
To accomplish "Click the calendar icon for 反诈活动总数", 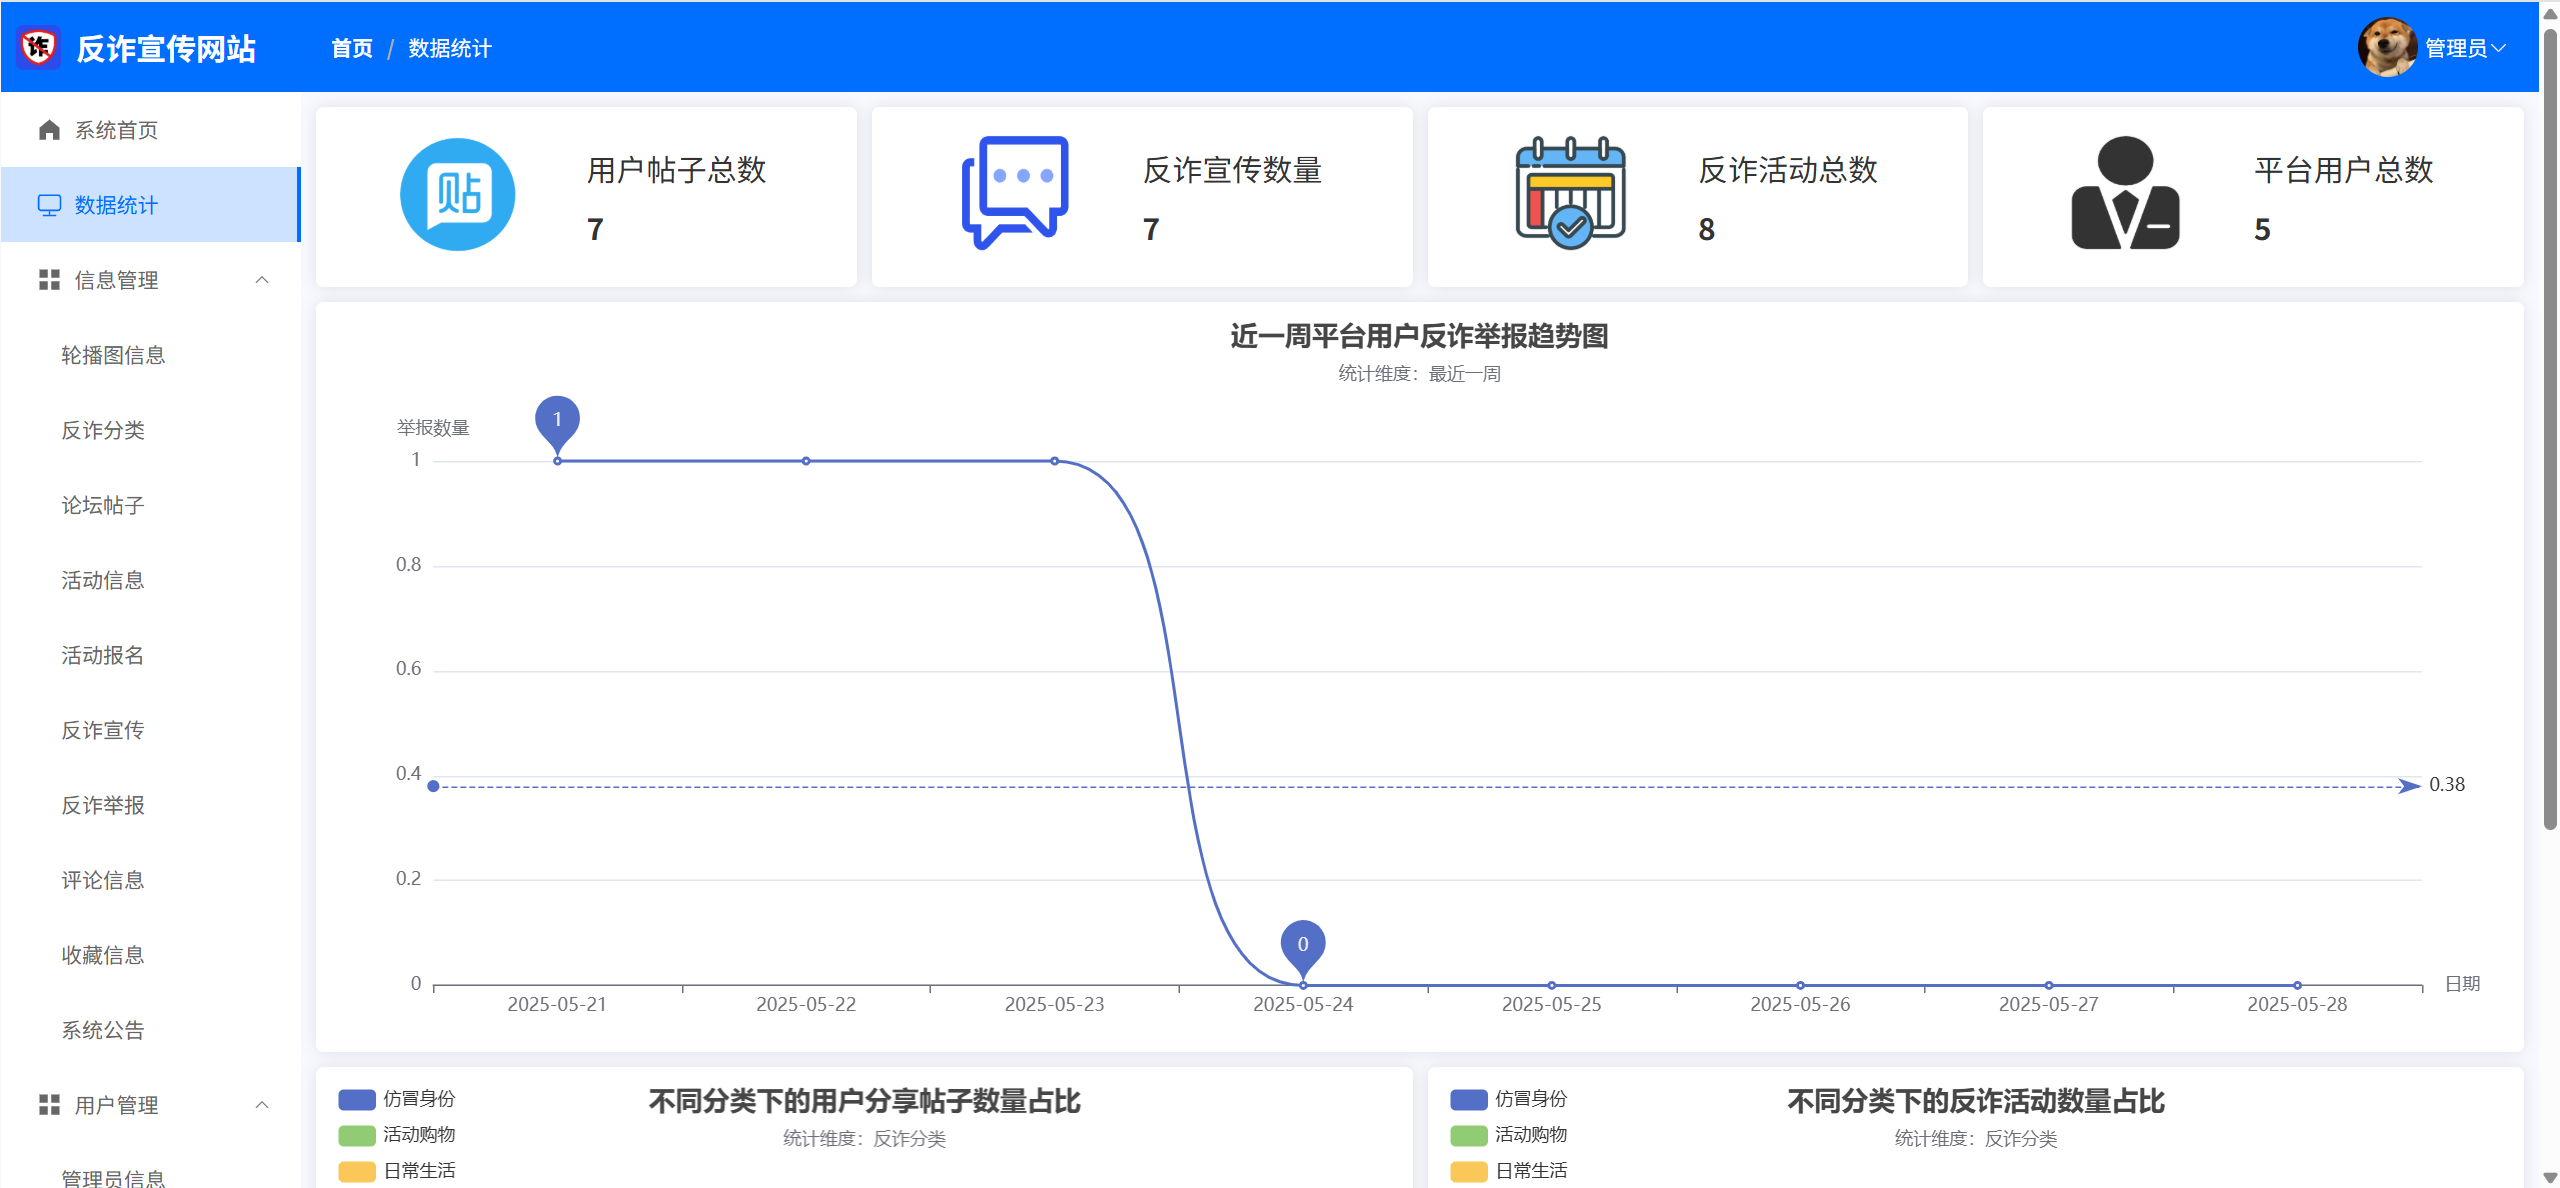I will [x=1570, y=192].
